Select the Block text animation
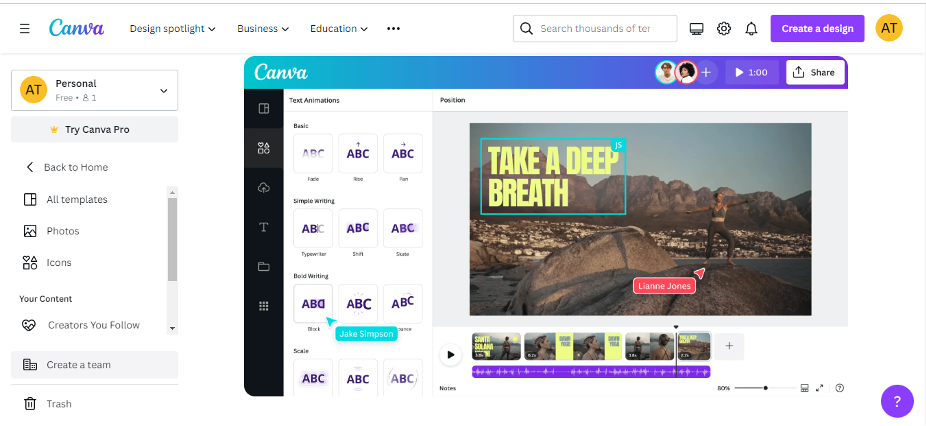The image size is (926, 426). tap(313, 304)
